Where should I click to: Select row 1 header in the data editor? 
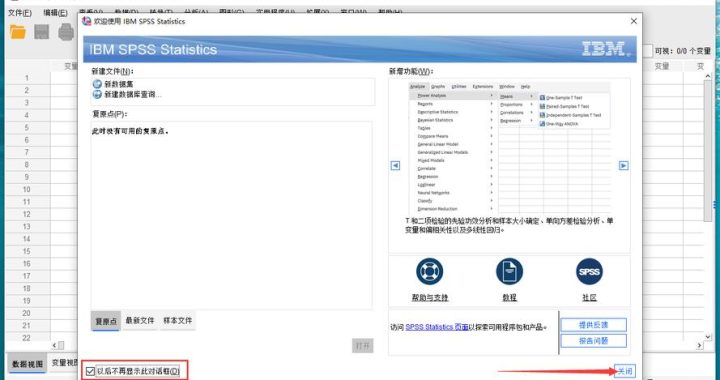click(28, 78)
